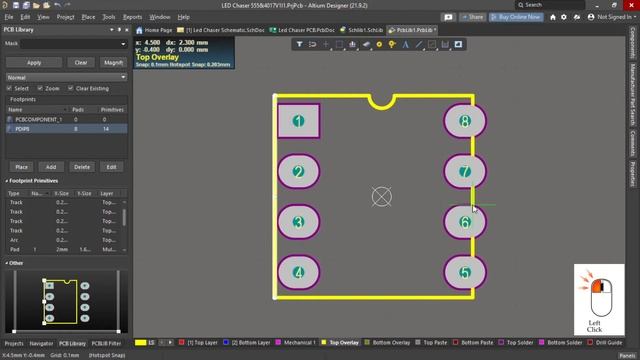Screen dimensions: 640x360
Task: Click the Undo arrow icon
Action: coord(57,5)
